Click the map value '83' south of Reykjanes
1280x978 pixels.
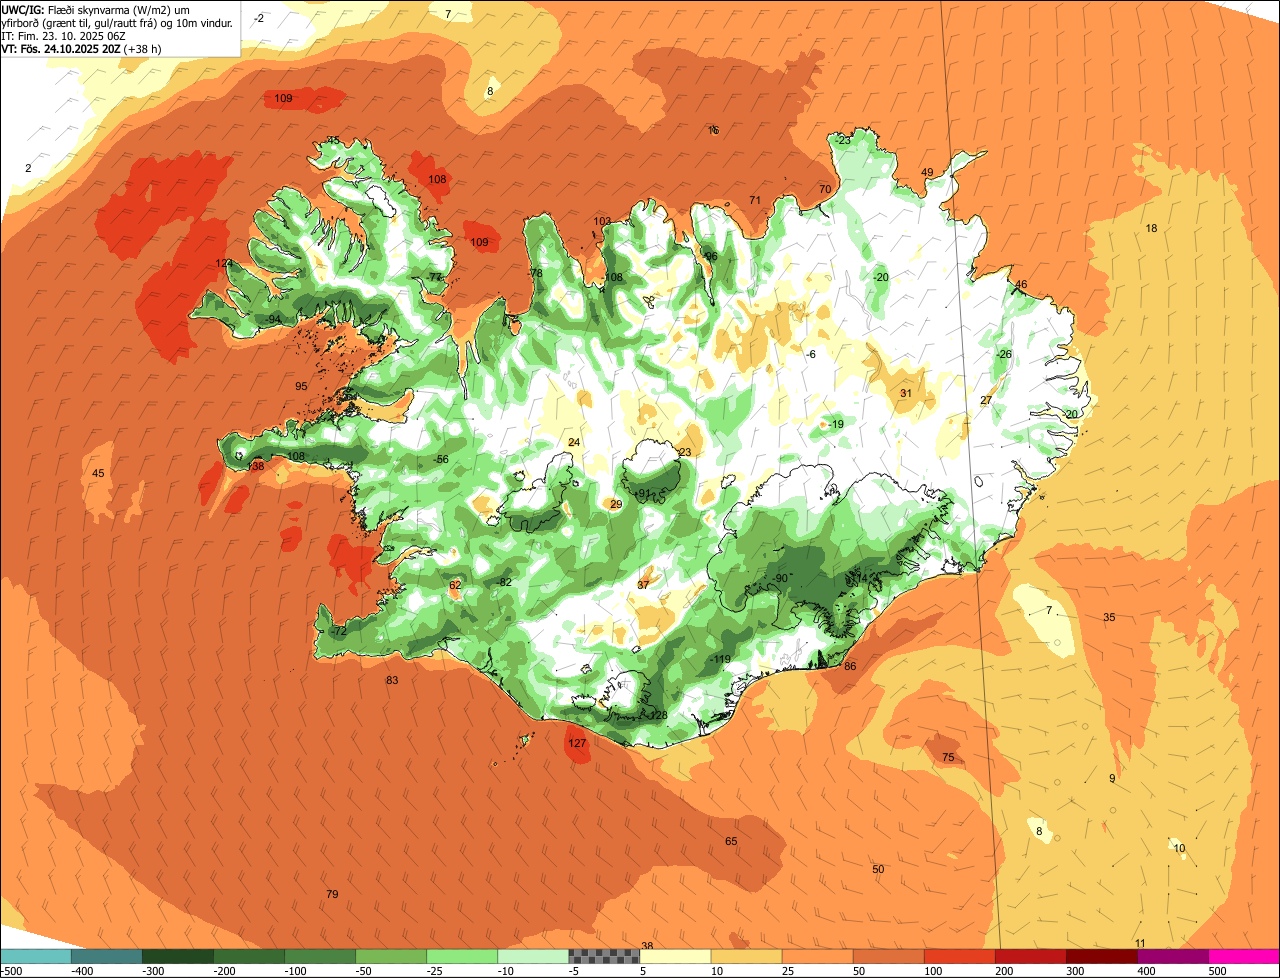coord(392,680)
